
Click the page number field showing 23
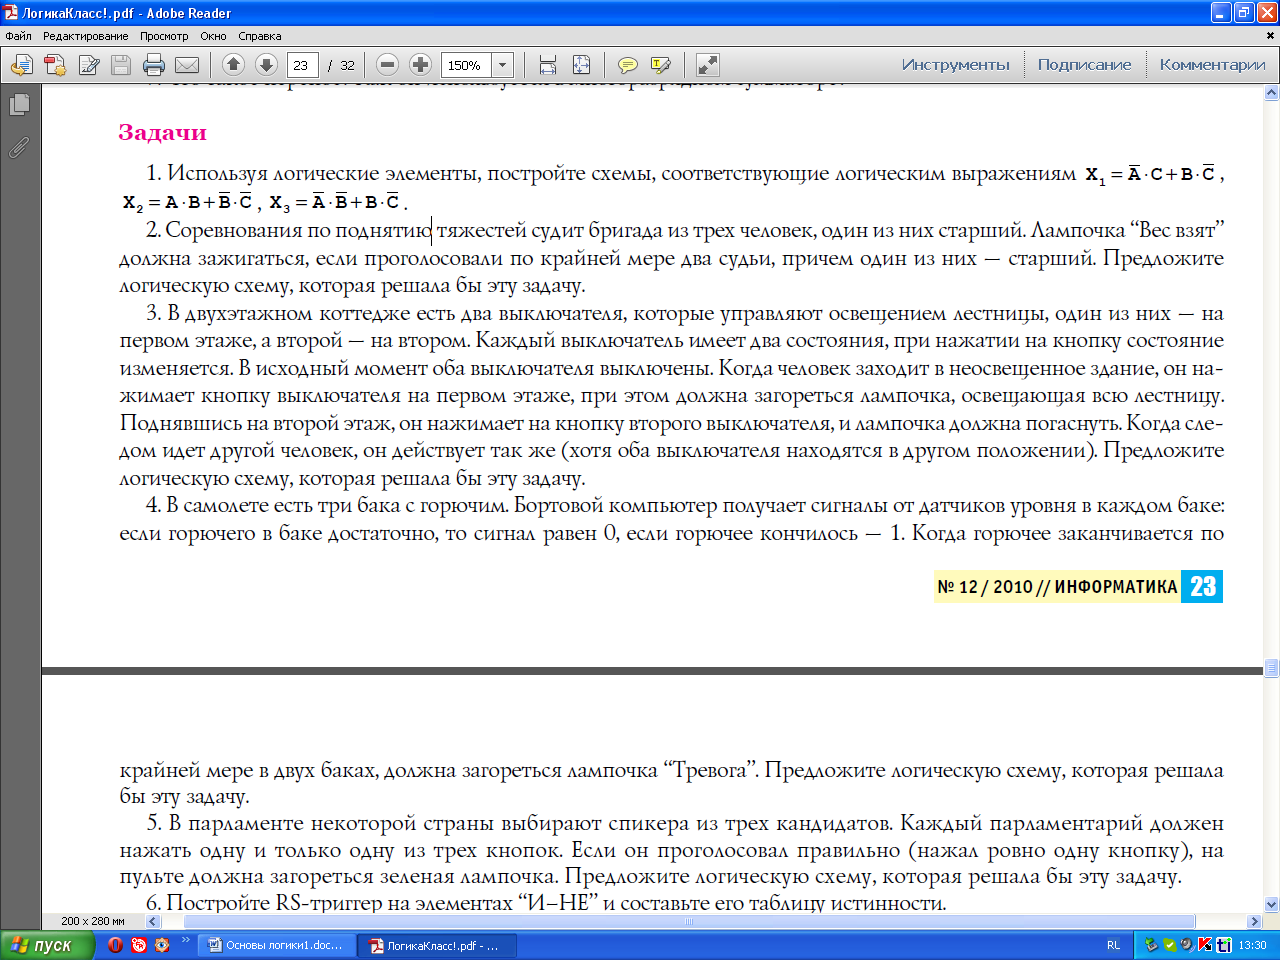coord(303,65)
